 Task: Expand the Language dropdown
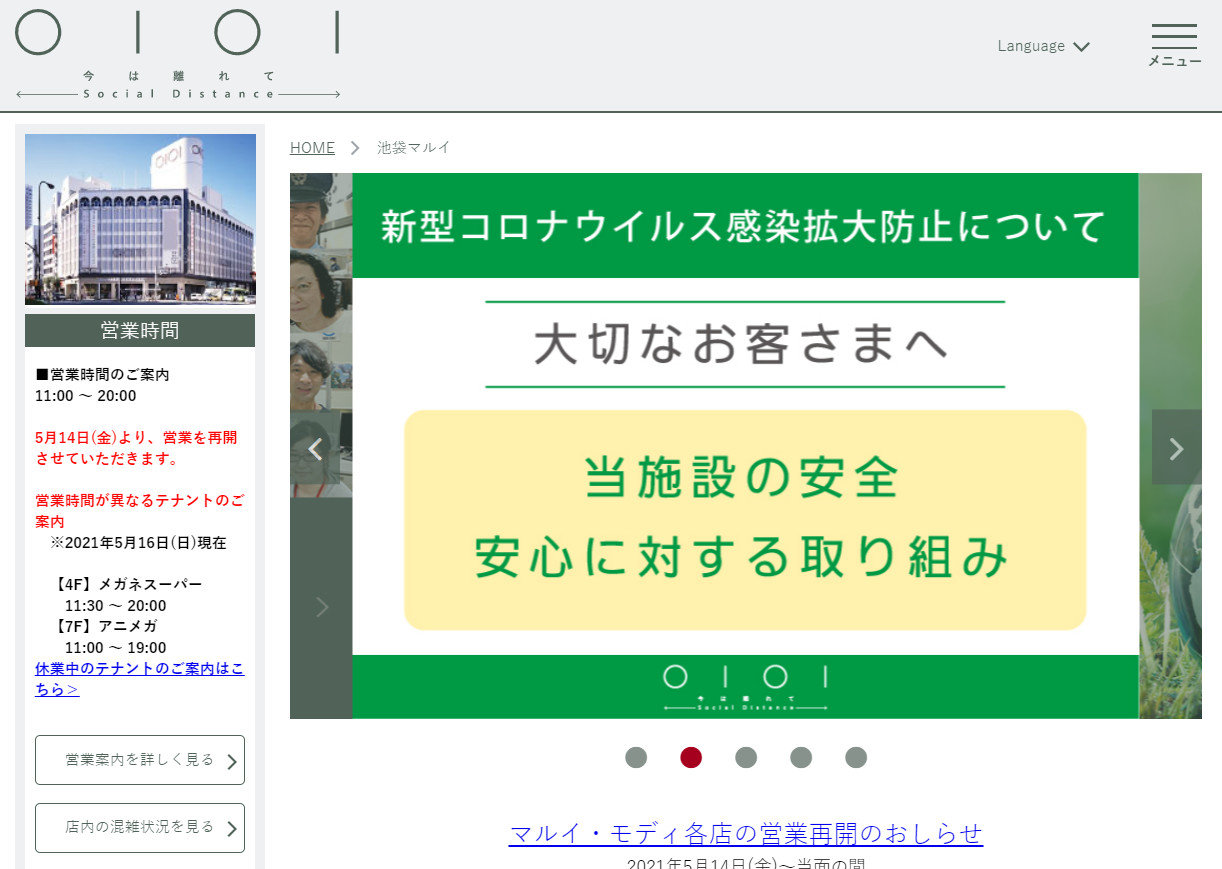point(1031,46)
